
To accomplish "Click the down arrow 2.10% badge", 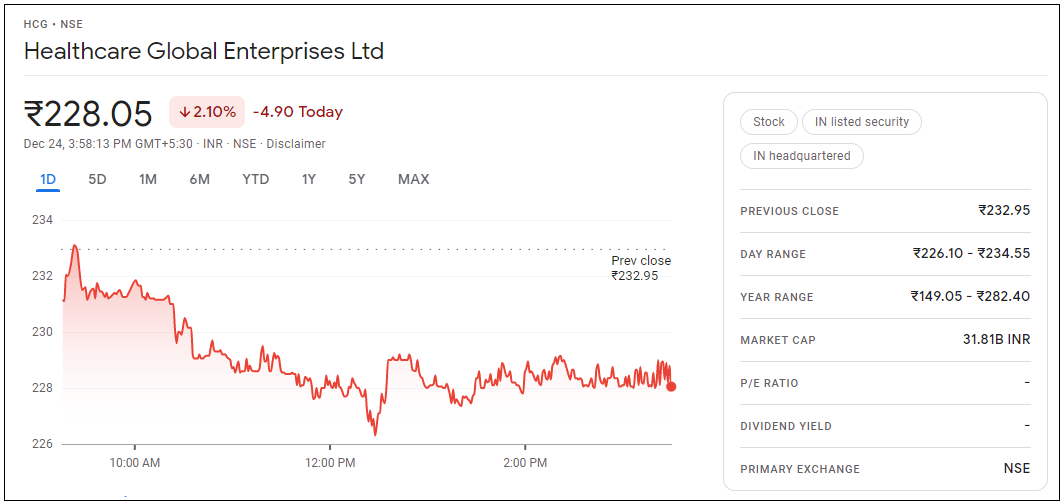I will pyautogui.click(x=207, y=112).
